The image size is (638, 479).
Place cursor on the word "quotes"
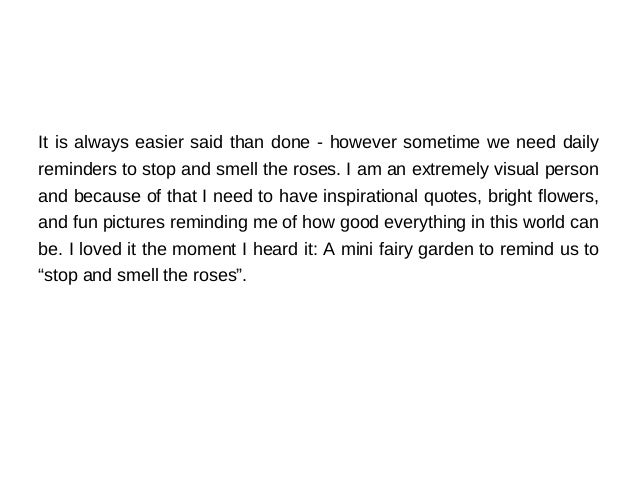tap(450, 197)
